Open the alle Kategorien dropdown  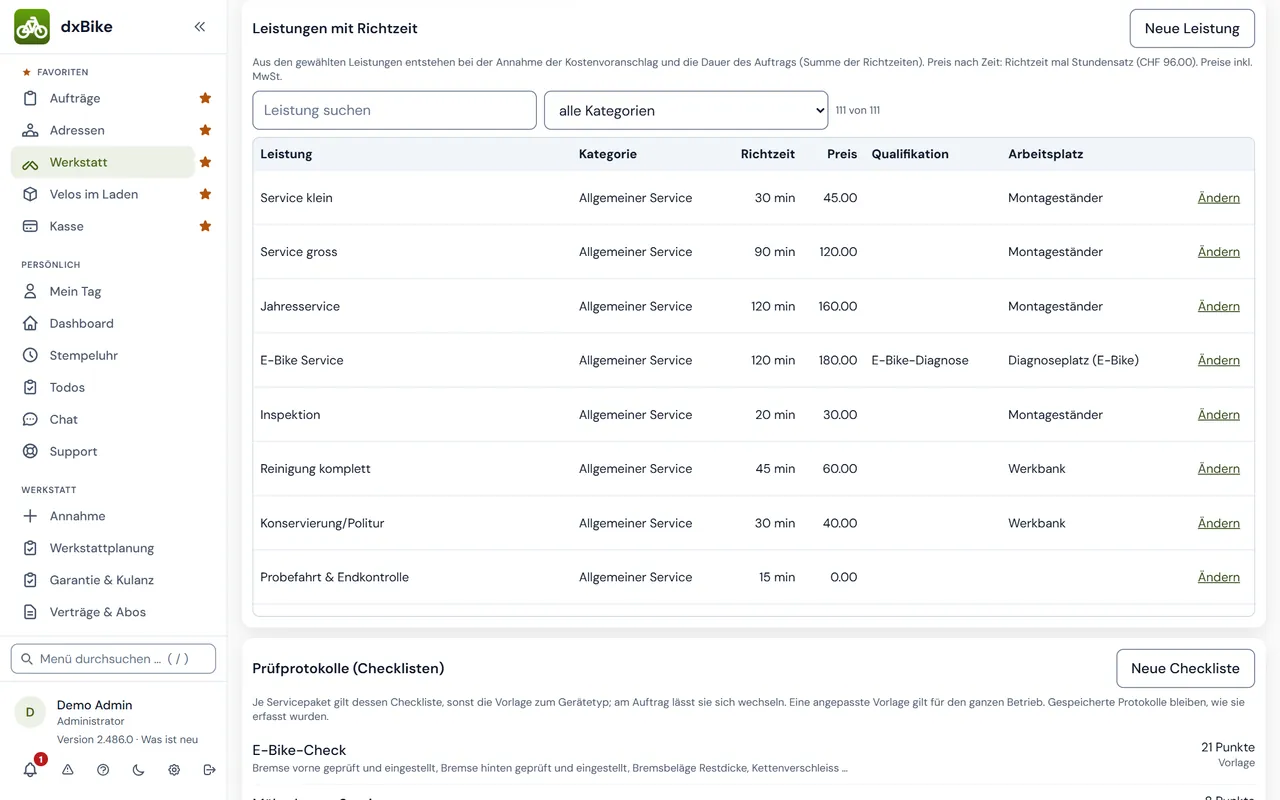point(686,110)
